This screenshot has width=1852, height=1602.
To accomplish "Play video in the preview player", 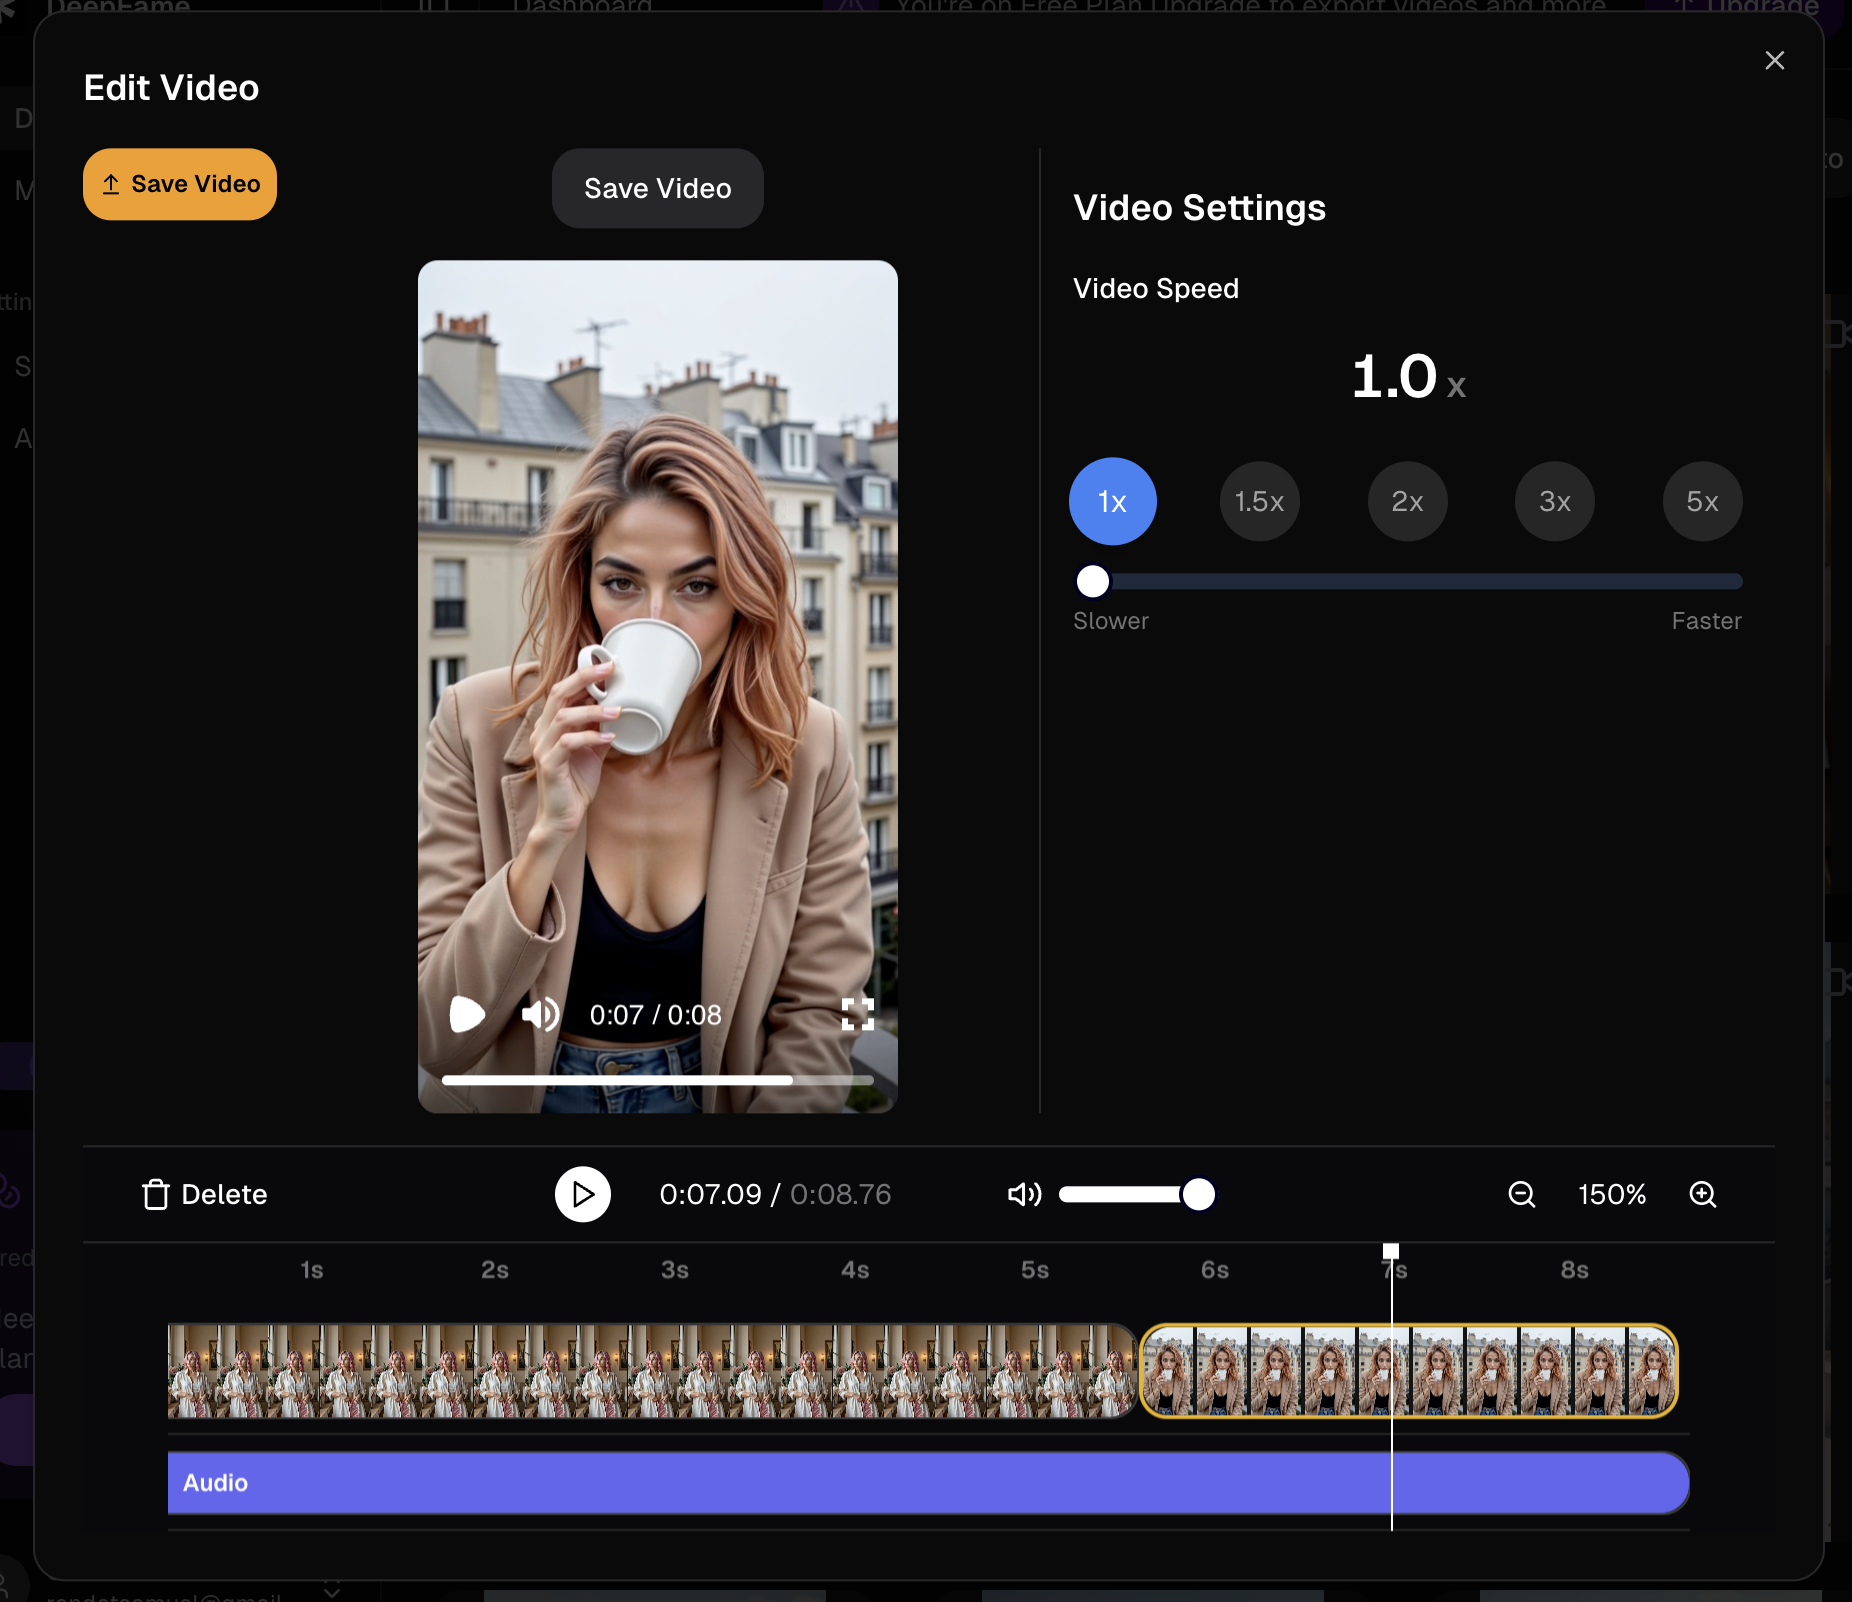I will coord(466,1014).
